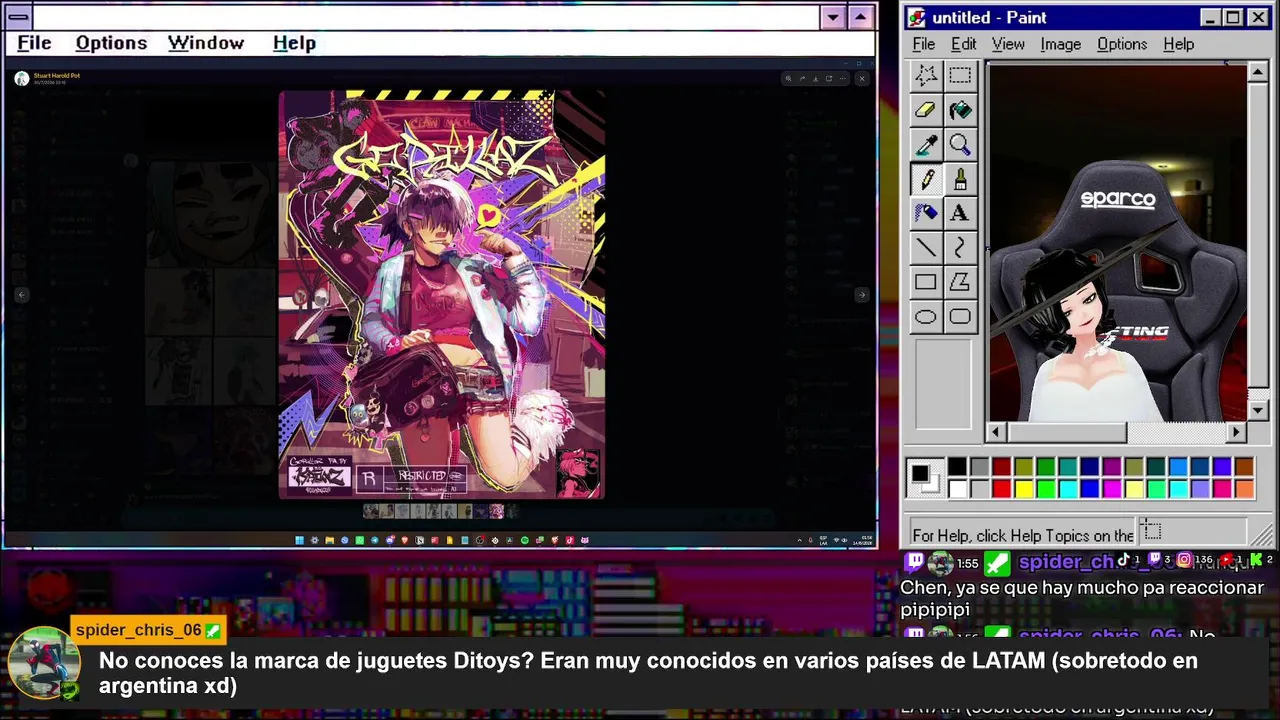Pick the Rectangle shape tool
Image resolution: width=1280 pixels, height=720 pixels.
(926, 282)
